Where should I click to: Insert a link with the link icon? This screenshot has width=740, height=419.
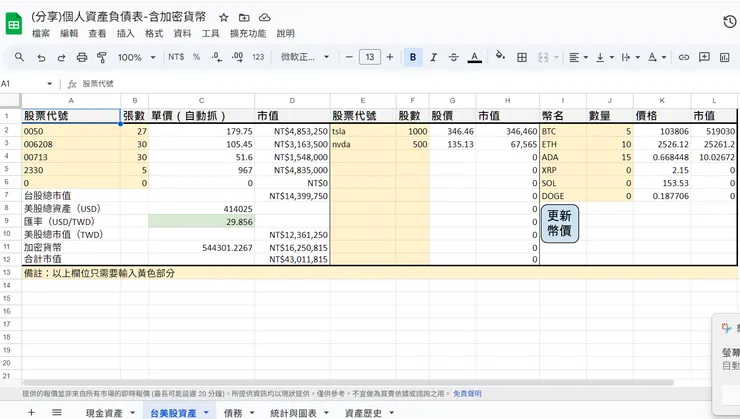tap(684, 57)
